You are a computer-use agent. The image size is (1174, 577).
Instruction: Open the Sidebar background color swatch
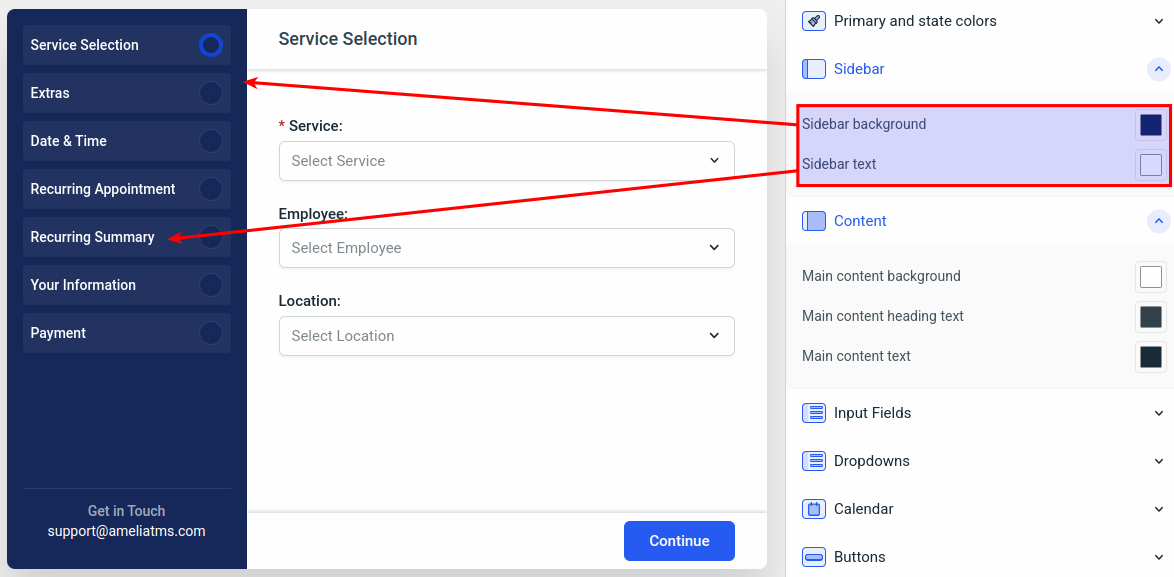pos(1151,125)
